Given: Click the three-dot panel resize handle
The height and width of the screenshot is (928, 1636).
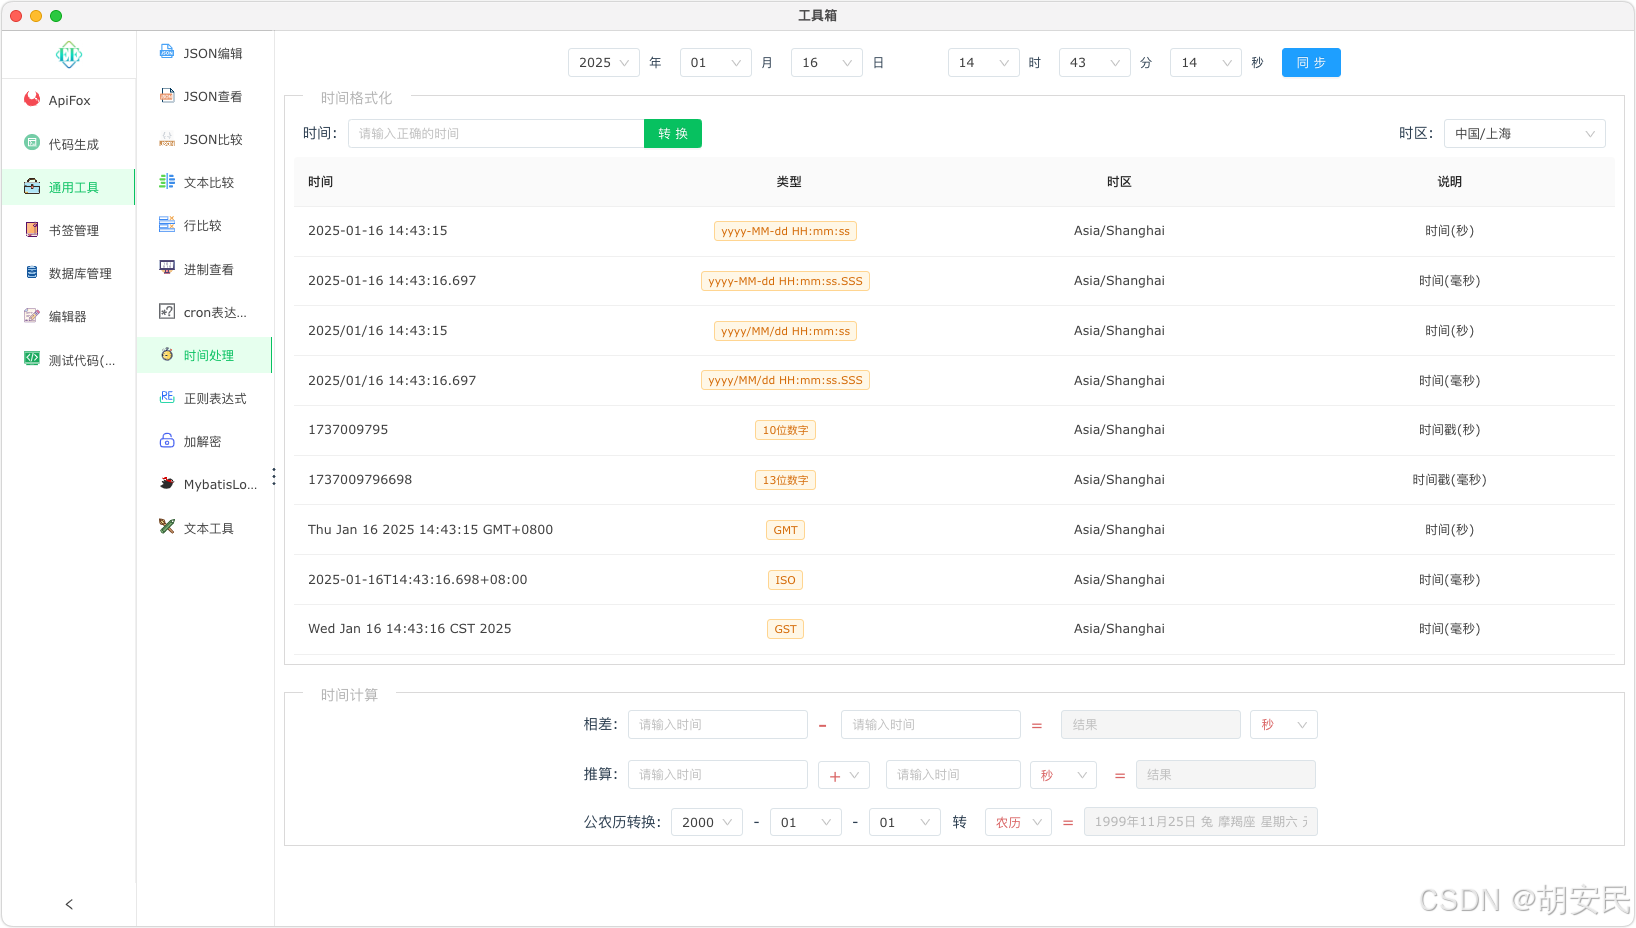Looking at the screenshot, I should pos(274,476).
